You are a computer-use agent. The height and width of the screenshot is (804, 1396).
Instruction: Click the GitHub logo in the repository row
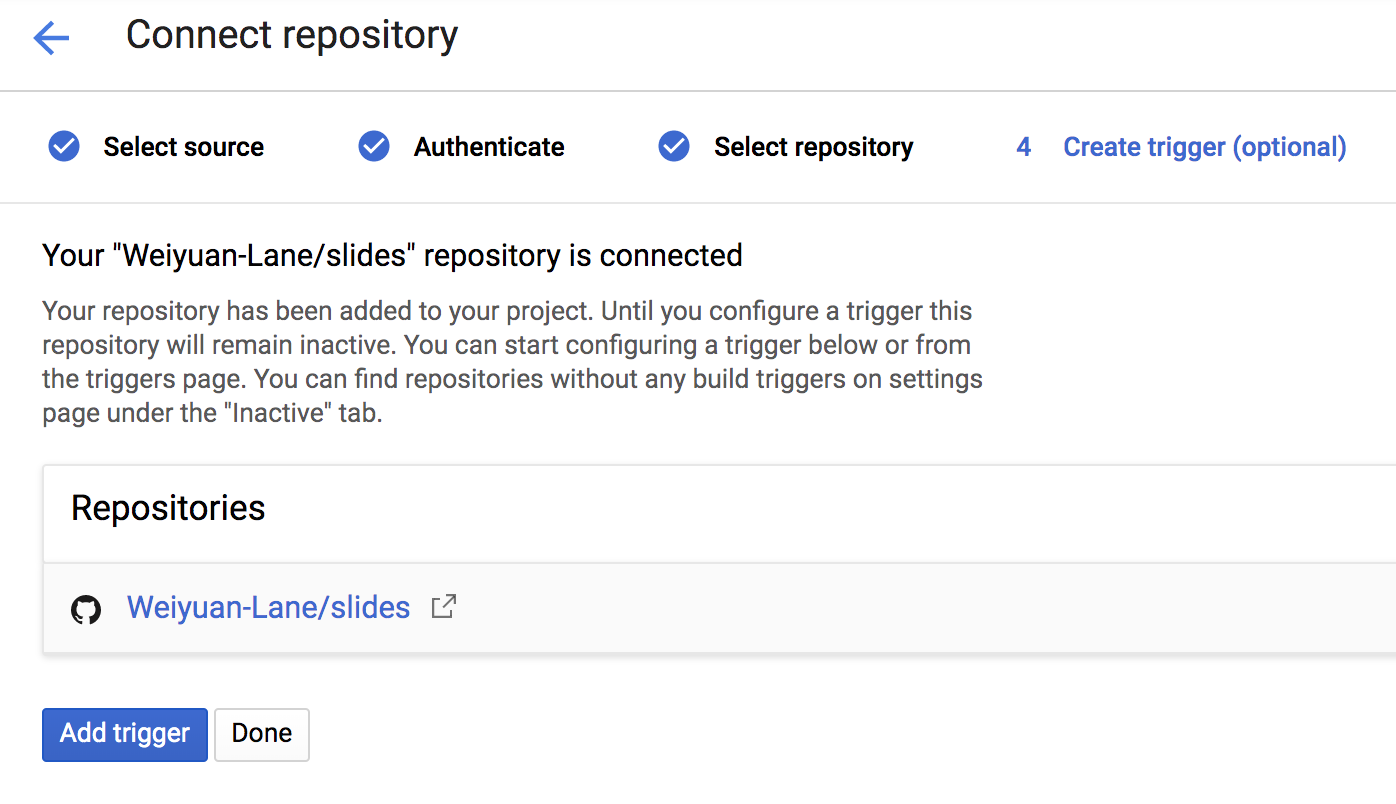(86, 609)
